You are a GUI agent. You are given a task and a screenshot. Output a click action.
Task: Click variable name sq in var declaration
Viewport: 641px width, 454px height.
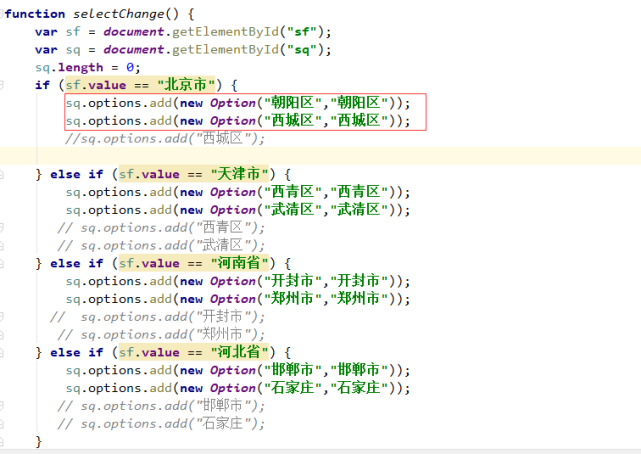(73, 49)
